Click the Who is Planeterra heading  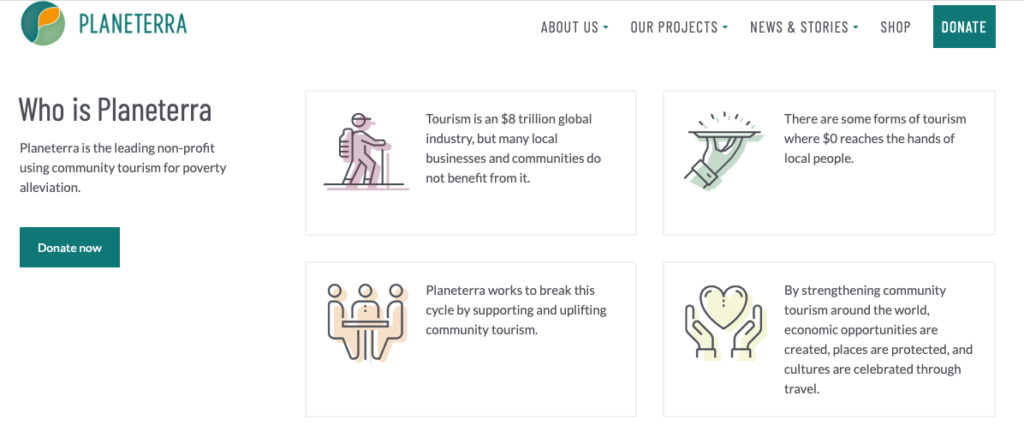(x=115, y=109)
